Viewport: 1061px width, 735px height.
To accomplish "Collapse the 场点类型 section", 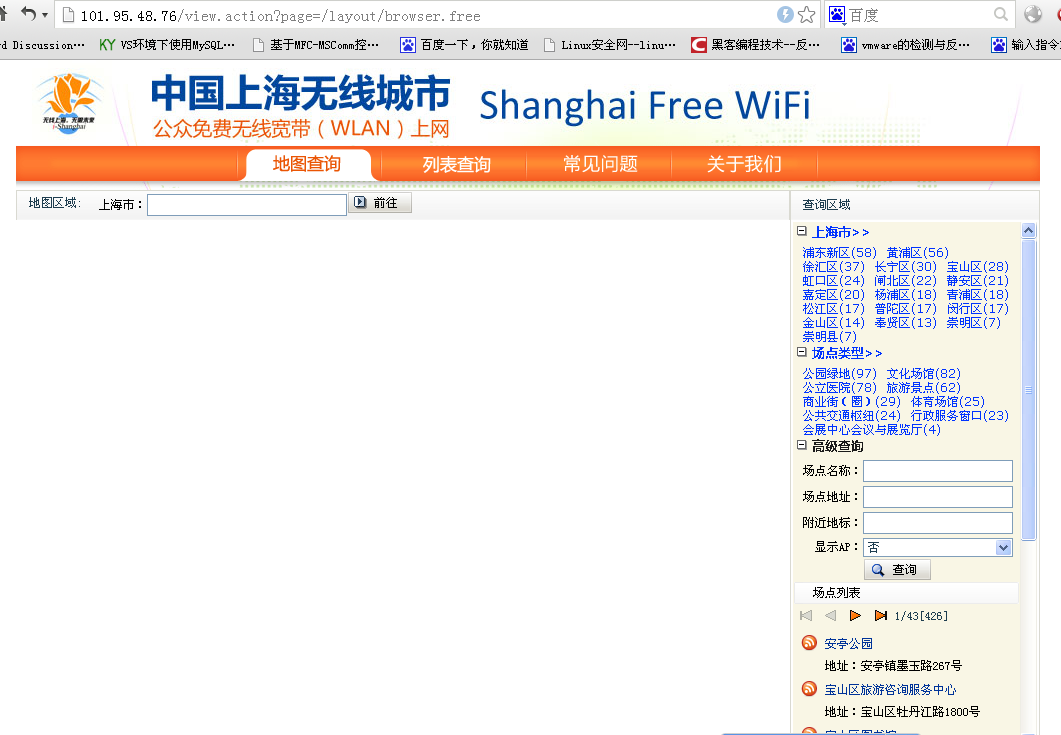I will tap(802, 352).
